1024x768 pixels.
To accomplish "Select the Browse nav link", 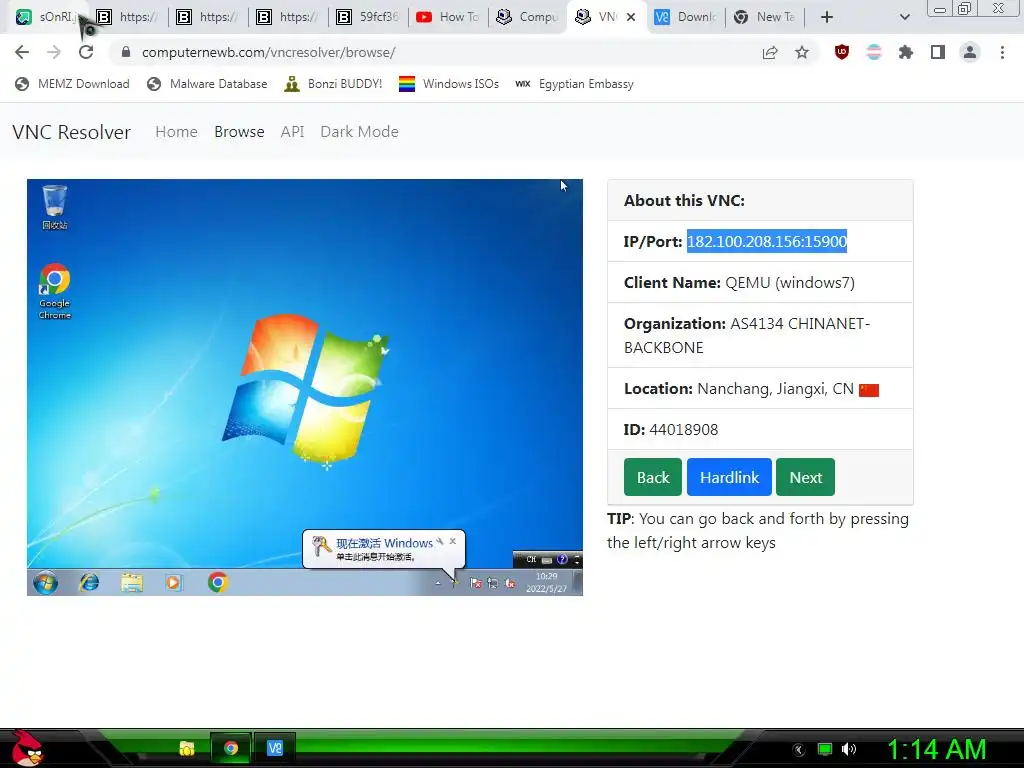I will pos(239,132).
